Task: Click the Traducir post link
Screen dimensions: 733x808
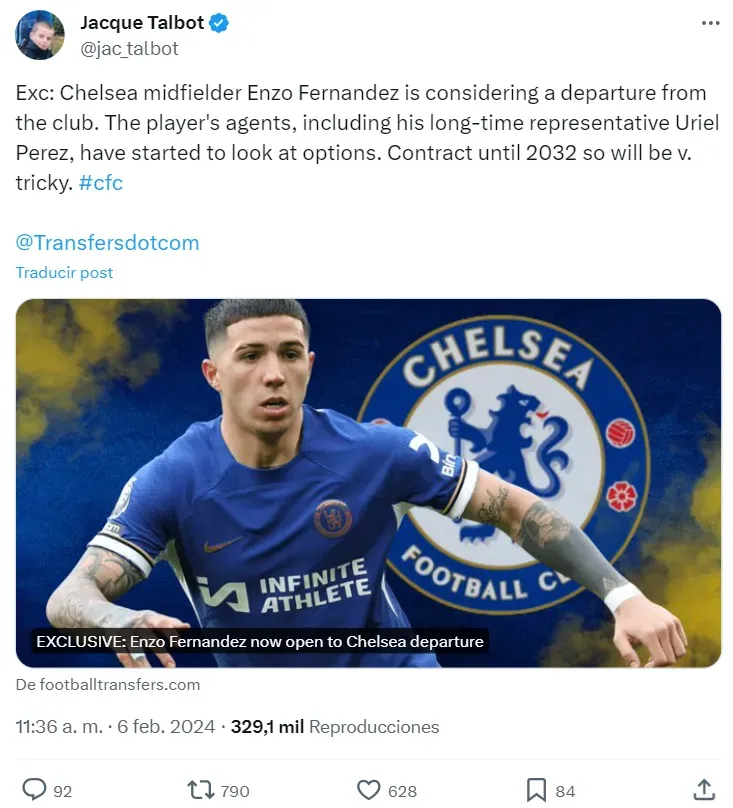Action: (65, 272)
